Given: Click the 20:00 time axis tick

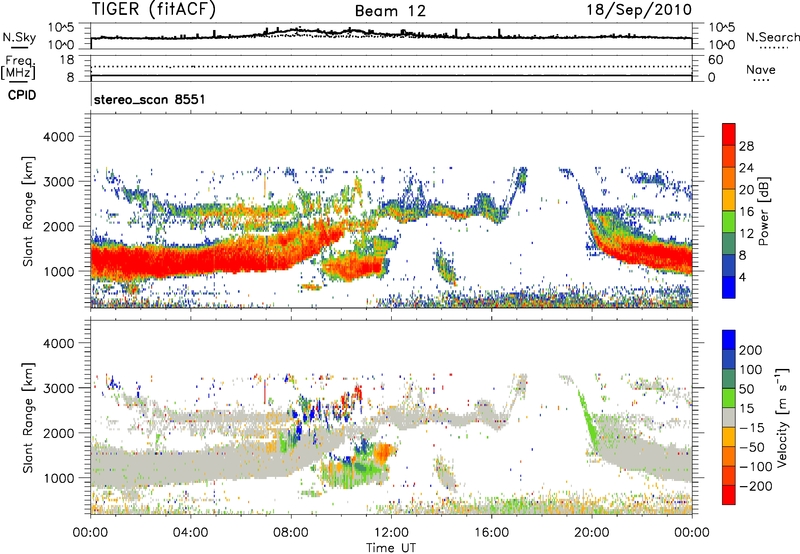Looking at the screenshot, I should (x=592, y=533).
